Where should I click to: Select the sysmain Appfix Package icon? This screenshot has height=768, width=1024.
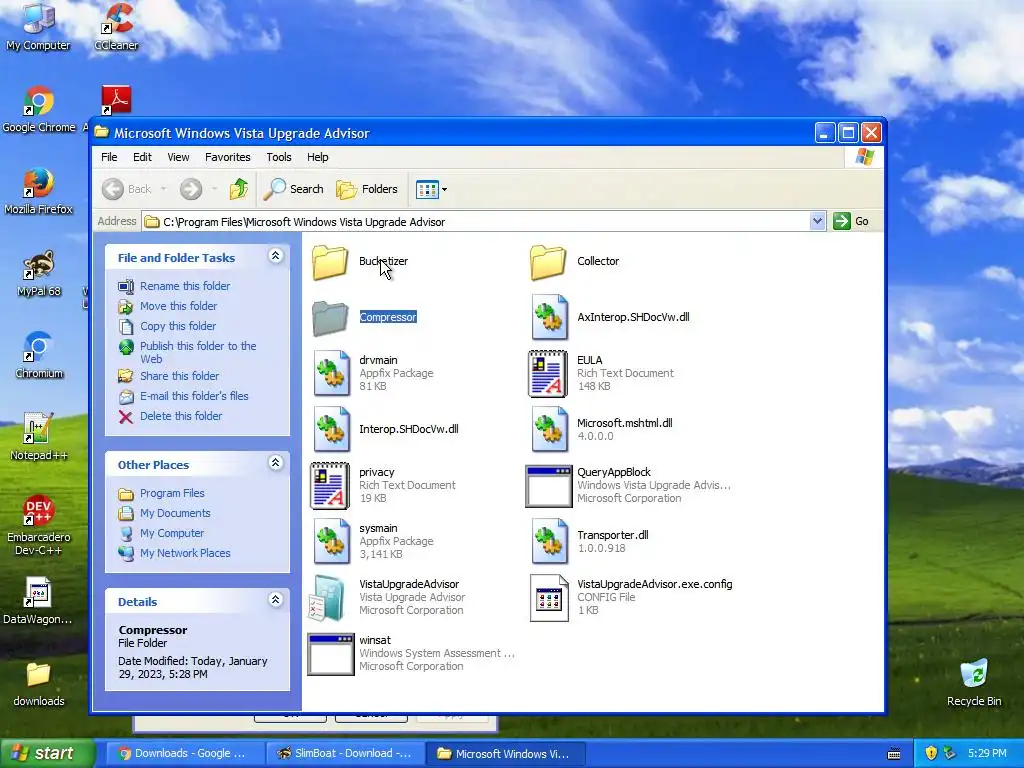pos(331,541)
